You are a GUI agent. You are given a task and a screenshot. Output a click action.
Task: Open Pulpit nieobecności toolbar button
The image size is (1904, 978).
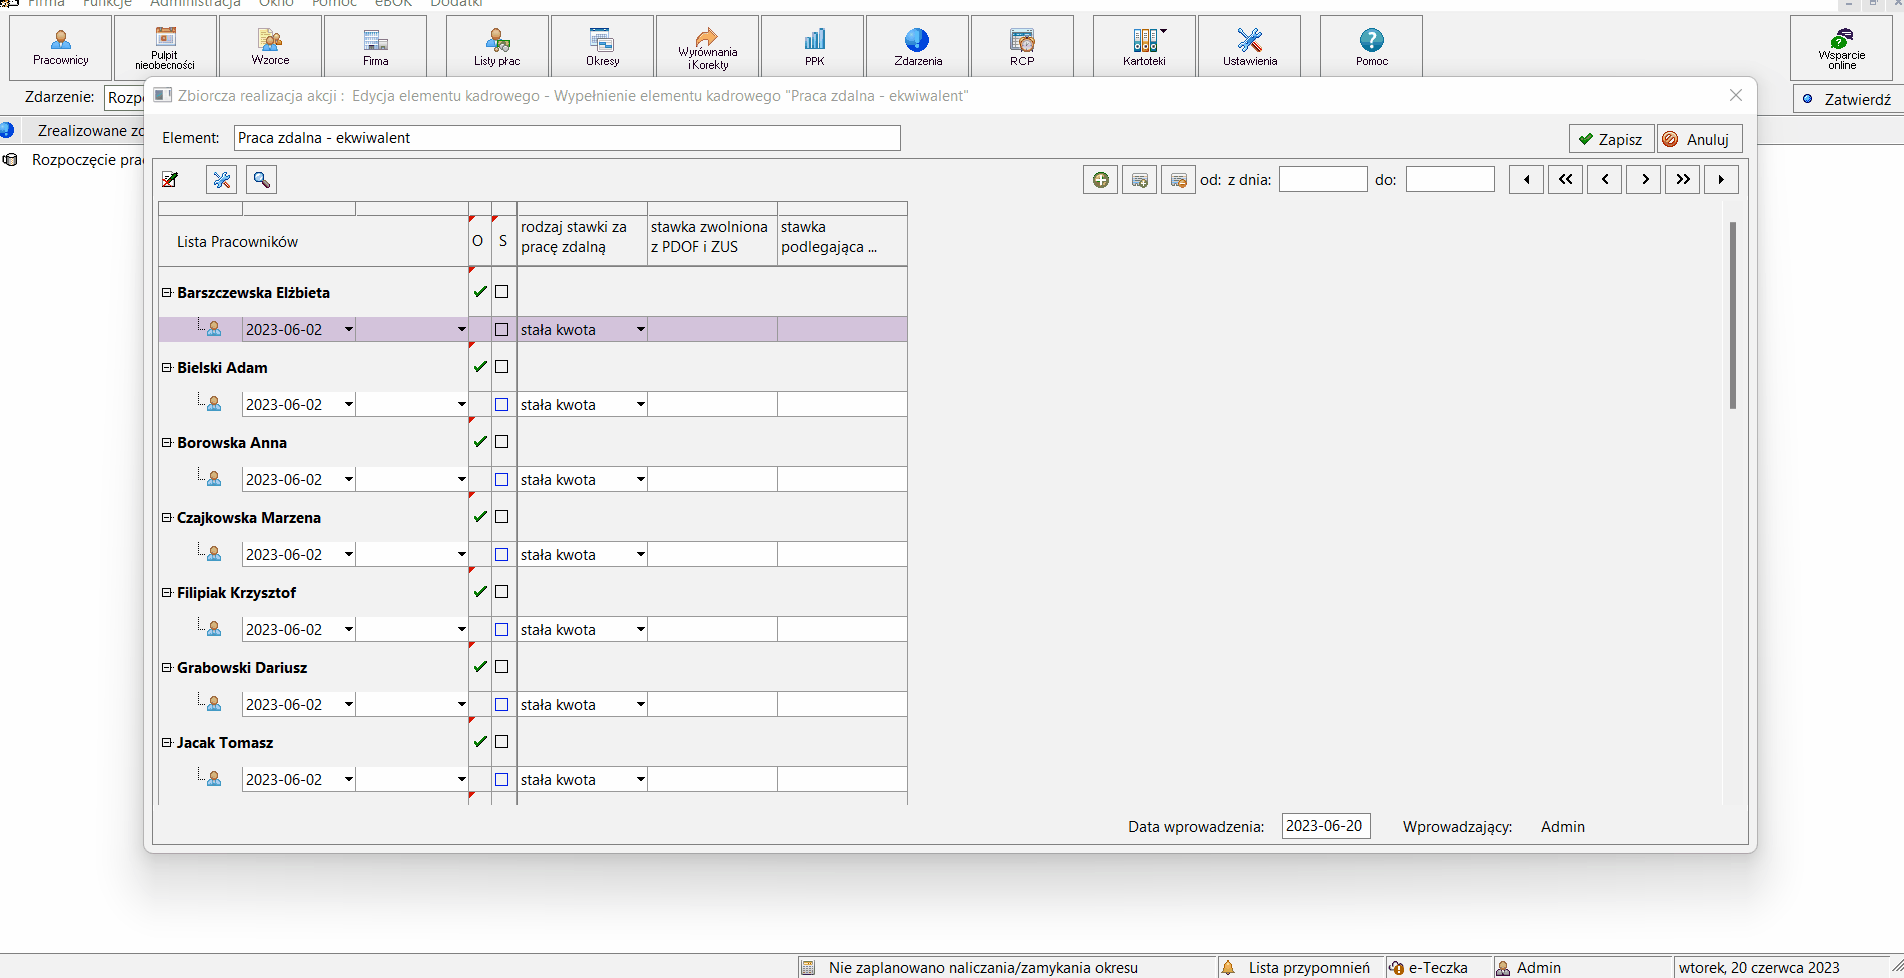pos(165,47)
